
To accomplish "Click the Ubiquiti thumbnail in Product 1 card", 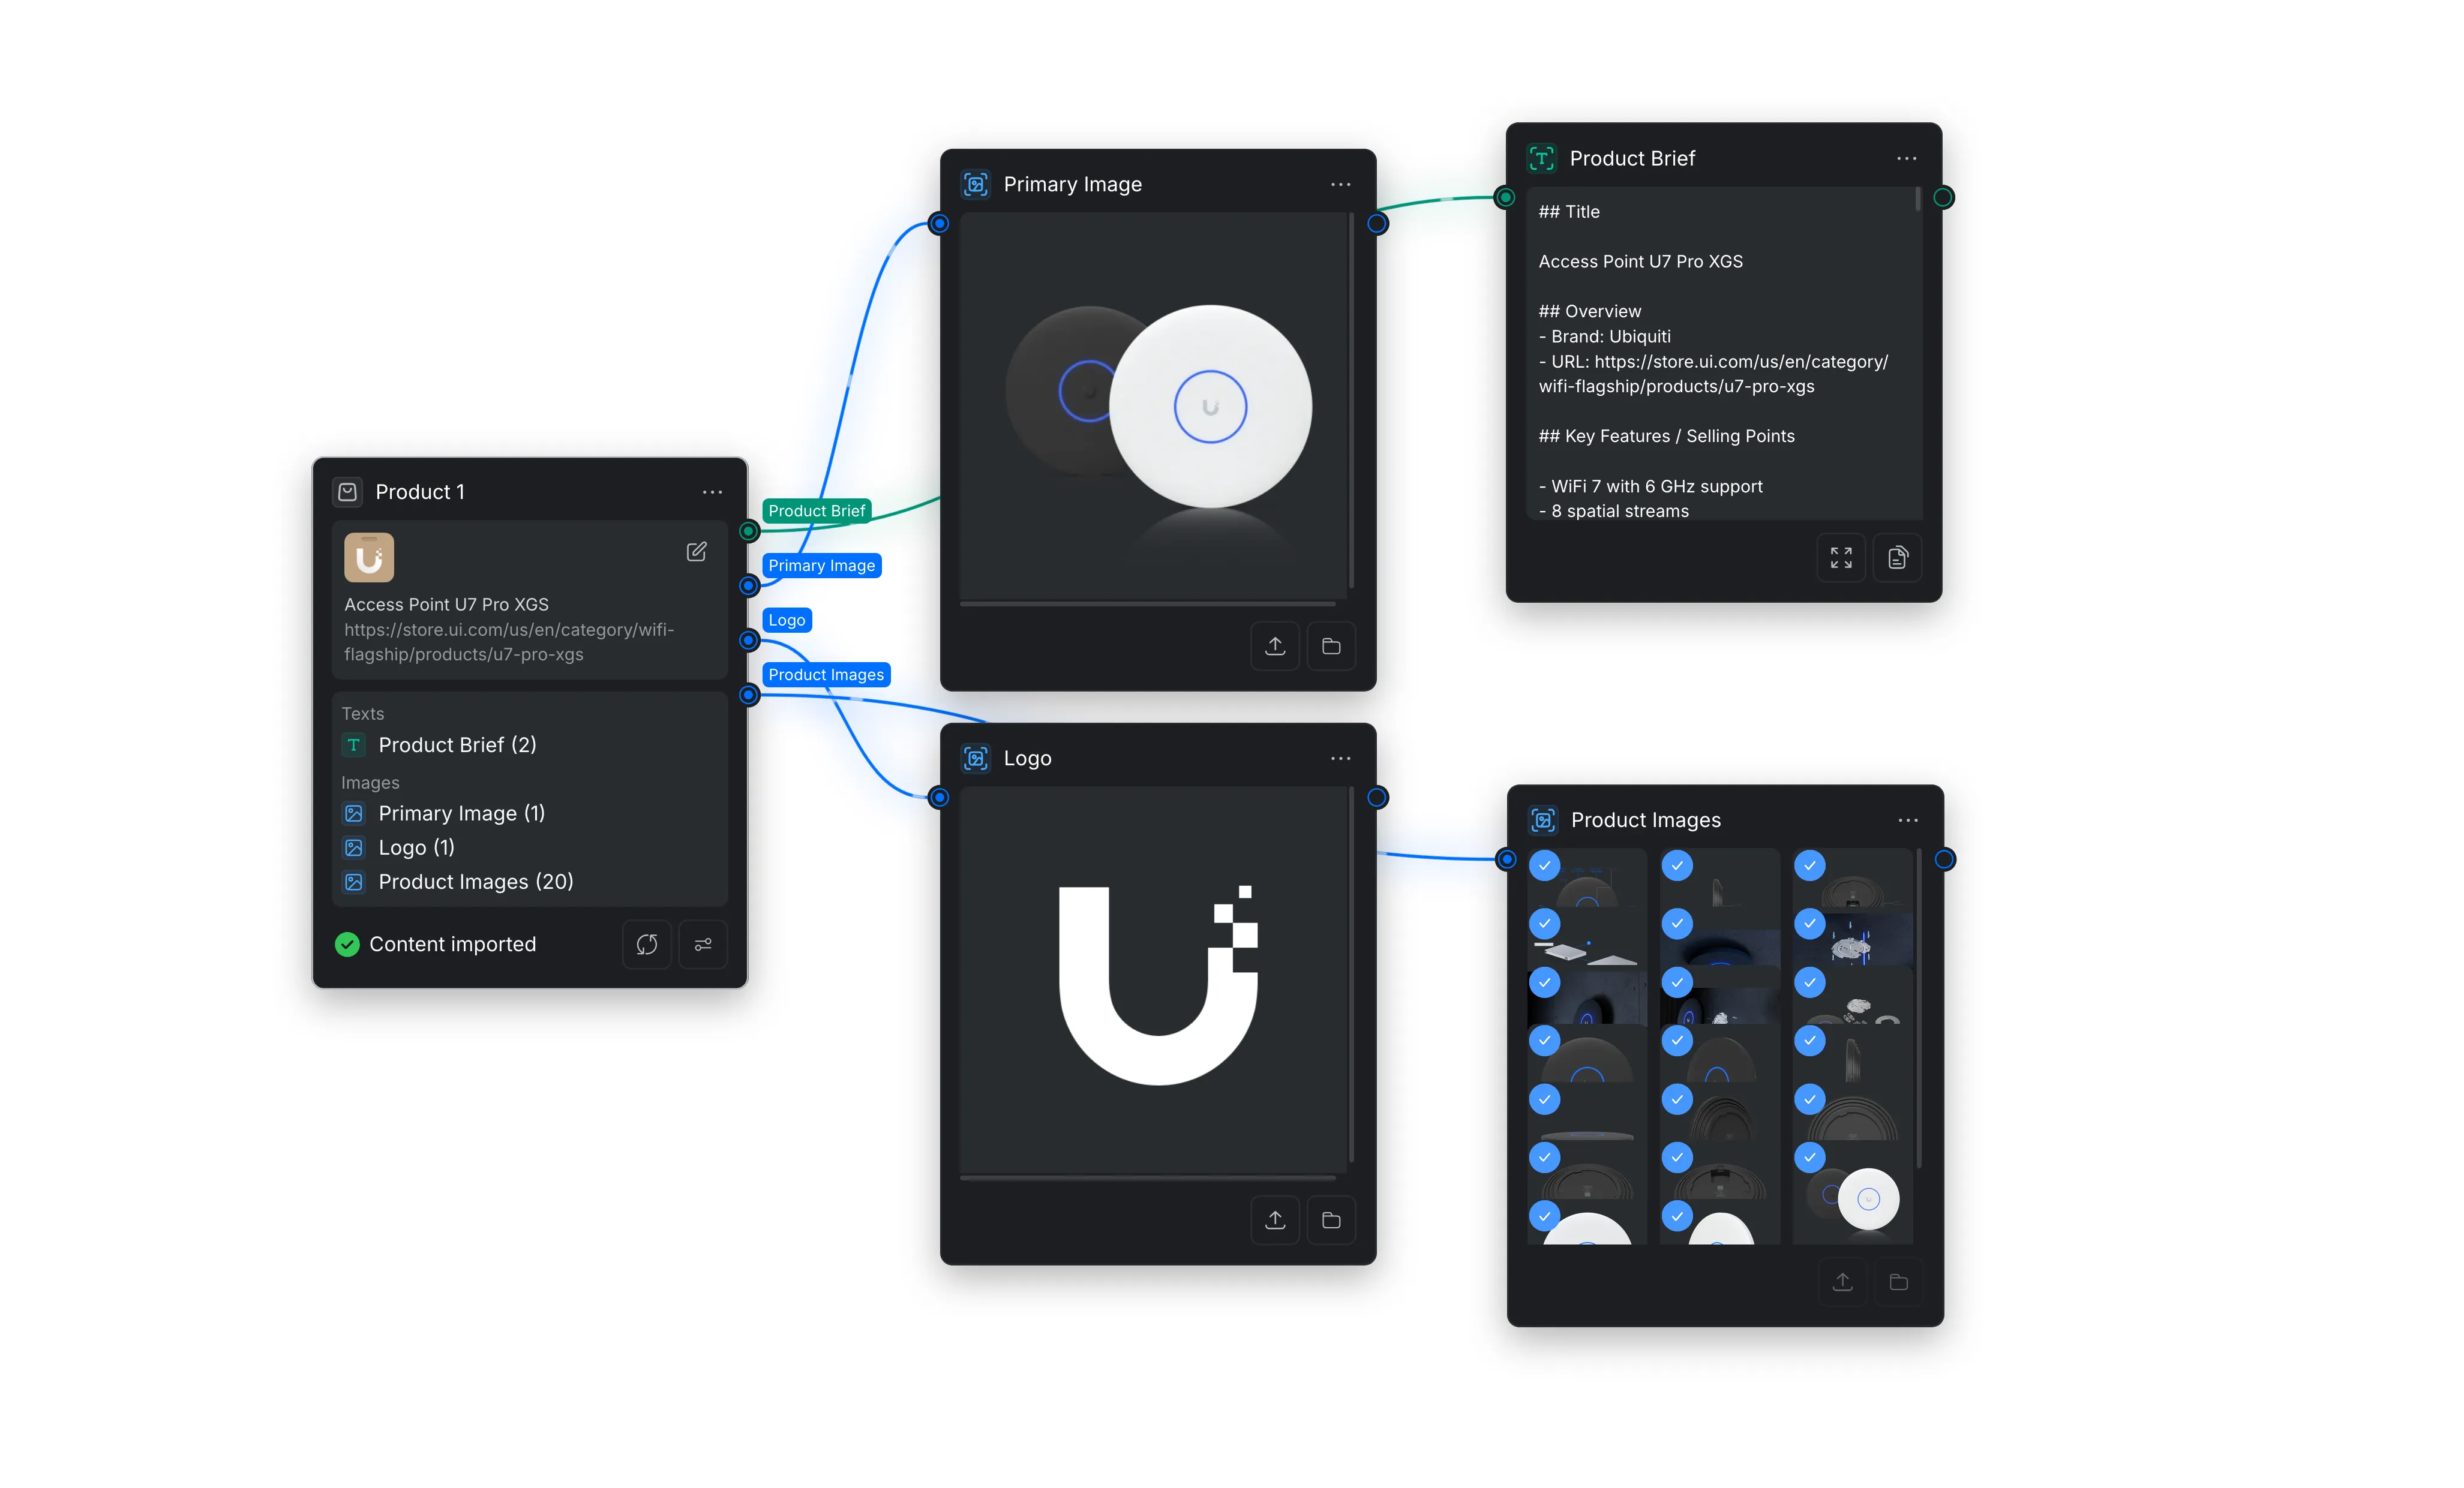I will (x=369, y=558).
